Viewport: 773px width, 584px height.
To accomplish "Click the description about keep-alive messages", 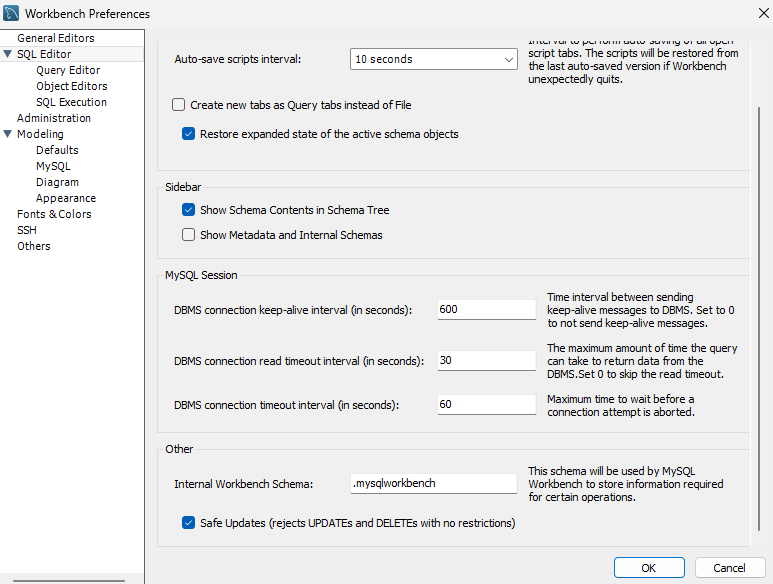I will 641,310.
